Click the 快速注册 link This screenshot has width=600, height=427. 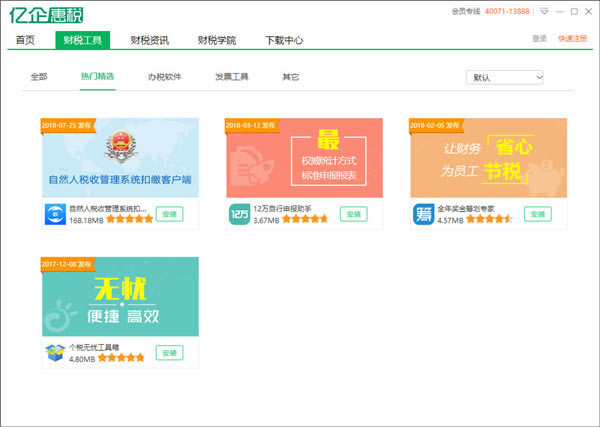tap(573, 38)
